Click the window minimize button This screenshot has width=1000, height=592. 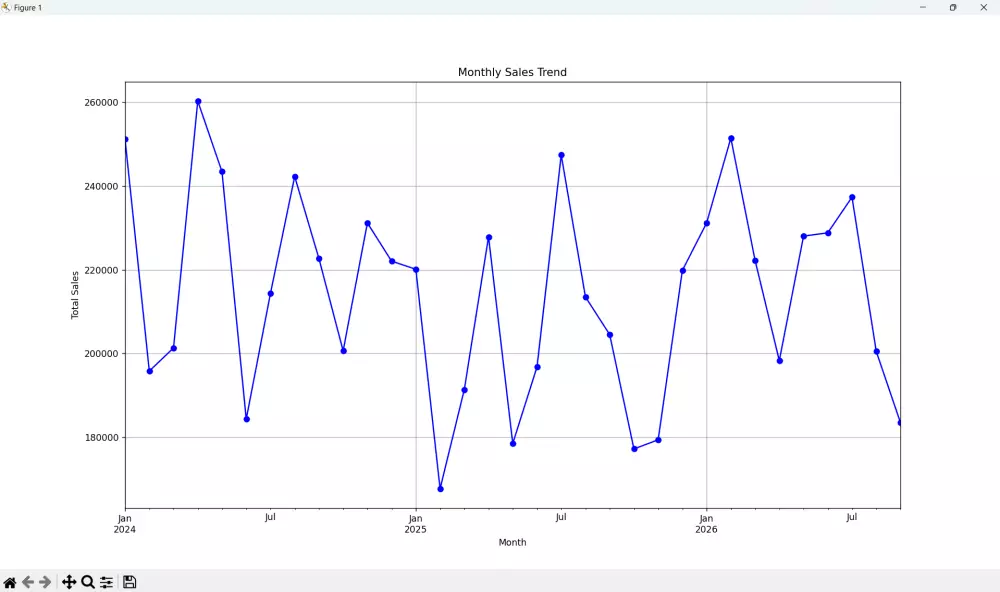click(925, 7)
